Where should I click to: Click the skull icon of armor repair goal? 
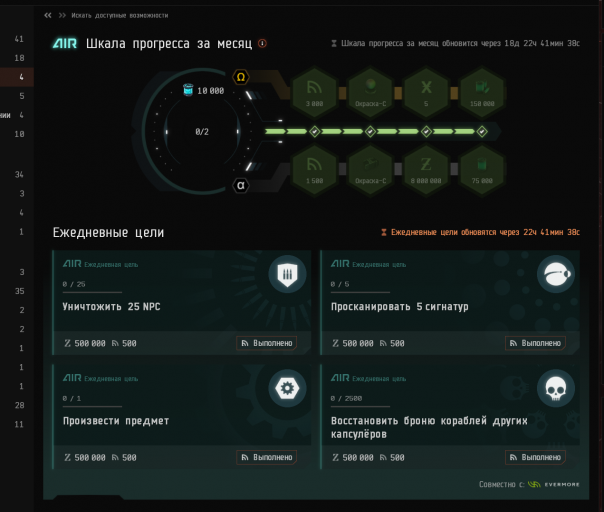coord(556,388)
